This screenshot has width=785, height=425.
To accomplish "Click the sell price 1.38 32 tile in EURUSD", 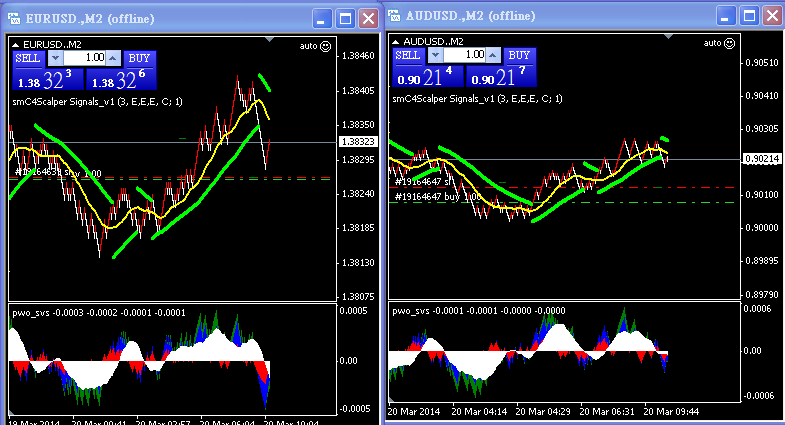I will (48, 80).
